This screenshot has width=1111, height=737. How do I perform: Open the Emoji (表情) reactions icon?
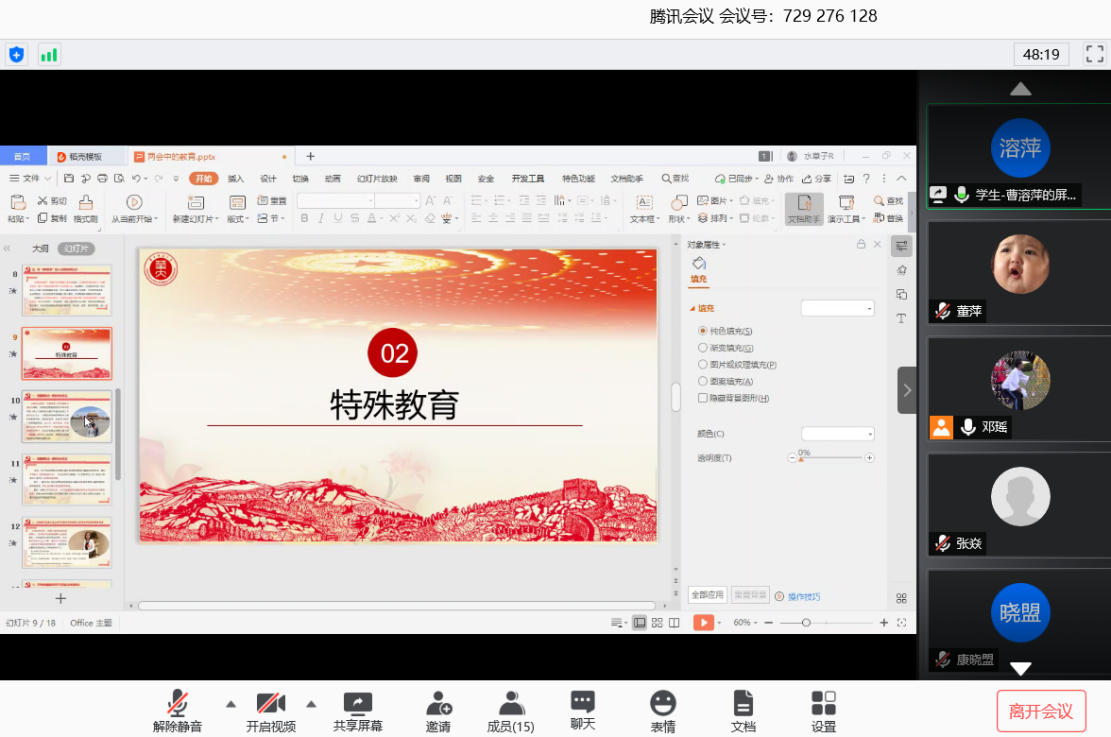pyautogui.click(x=662, y=703)
